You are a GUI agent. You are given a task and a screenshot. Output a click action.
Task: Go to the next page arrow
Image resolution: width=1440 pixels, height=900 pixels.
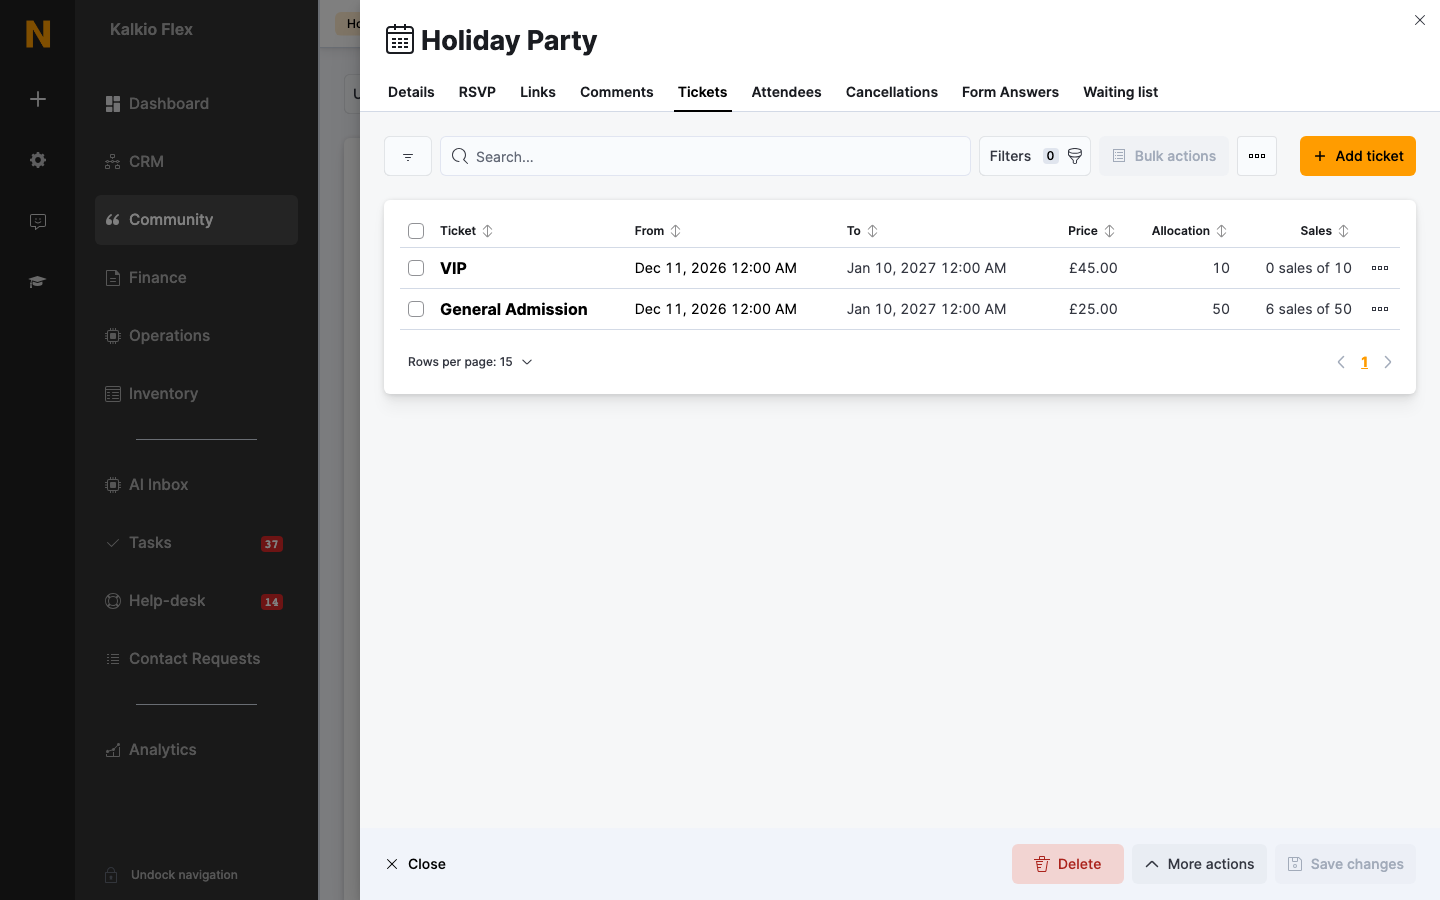(x=1388, y=362)
